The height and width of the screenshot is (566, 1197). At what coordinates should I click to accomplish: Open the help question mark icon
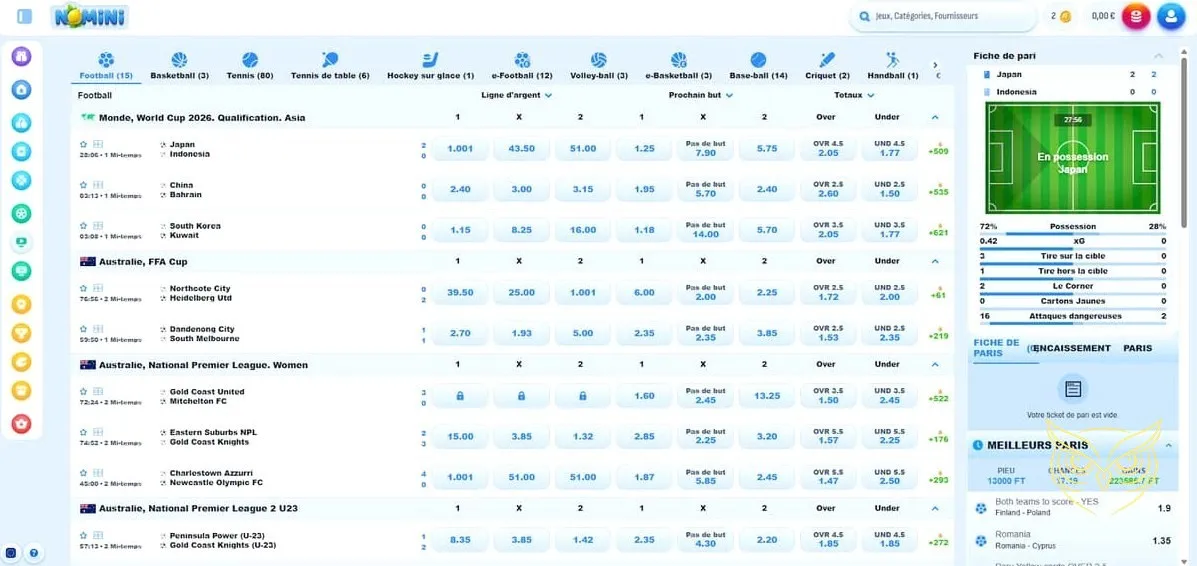point(33,552)
